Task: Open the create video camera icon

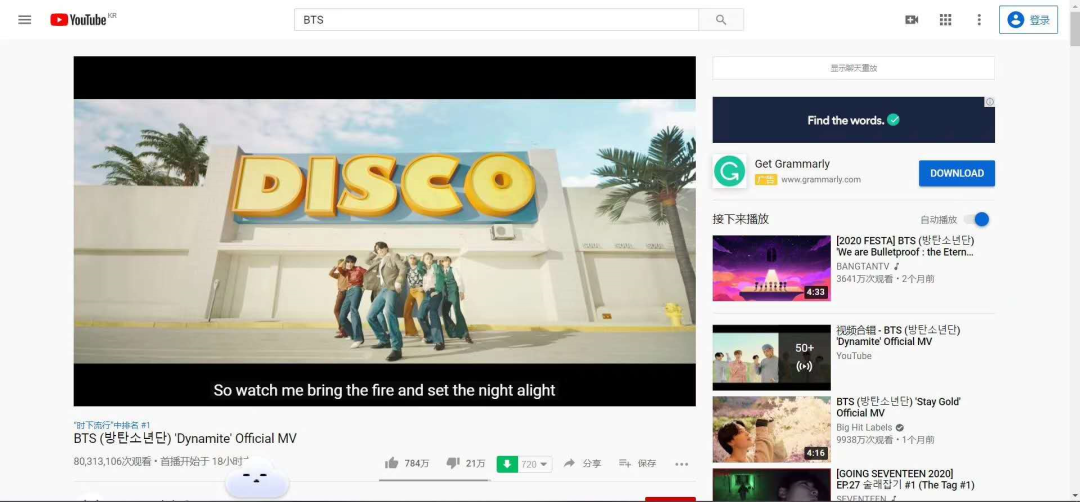Action: click(x=911, y=20)
